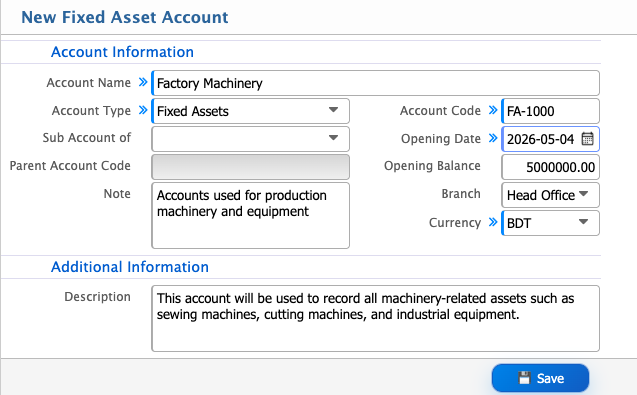Image resolution: width=637 pixels, height=395 pixels.
Task: Click the Opening Balance label
Action: pyautogui.click(x=432, y=166)
